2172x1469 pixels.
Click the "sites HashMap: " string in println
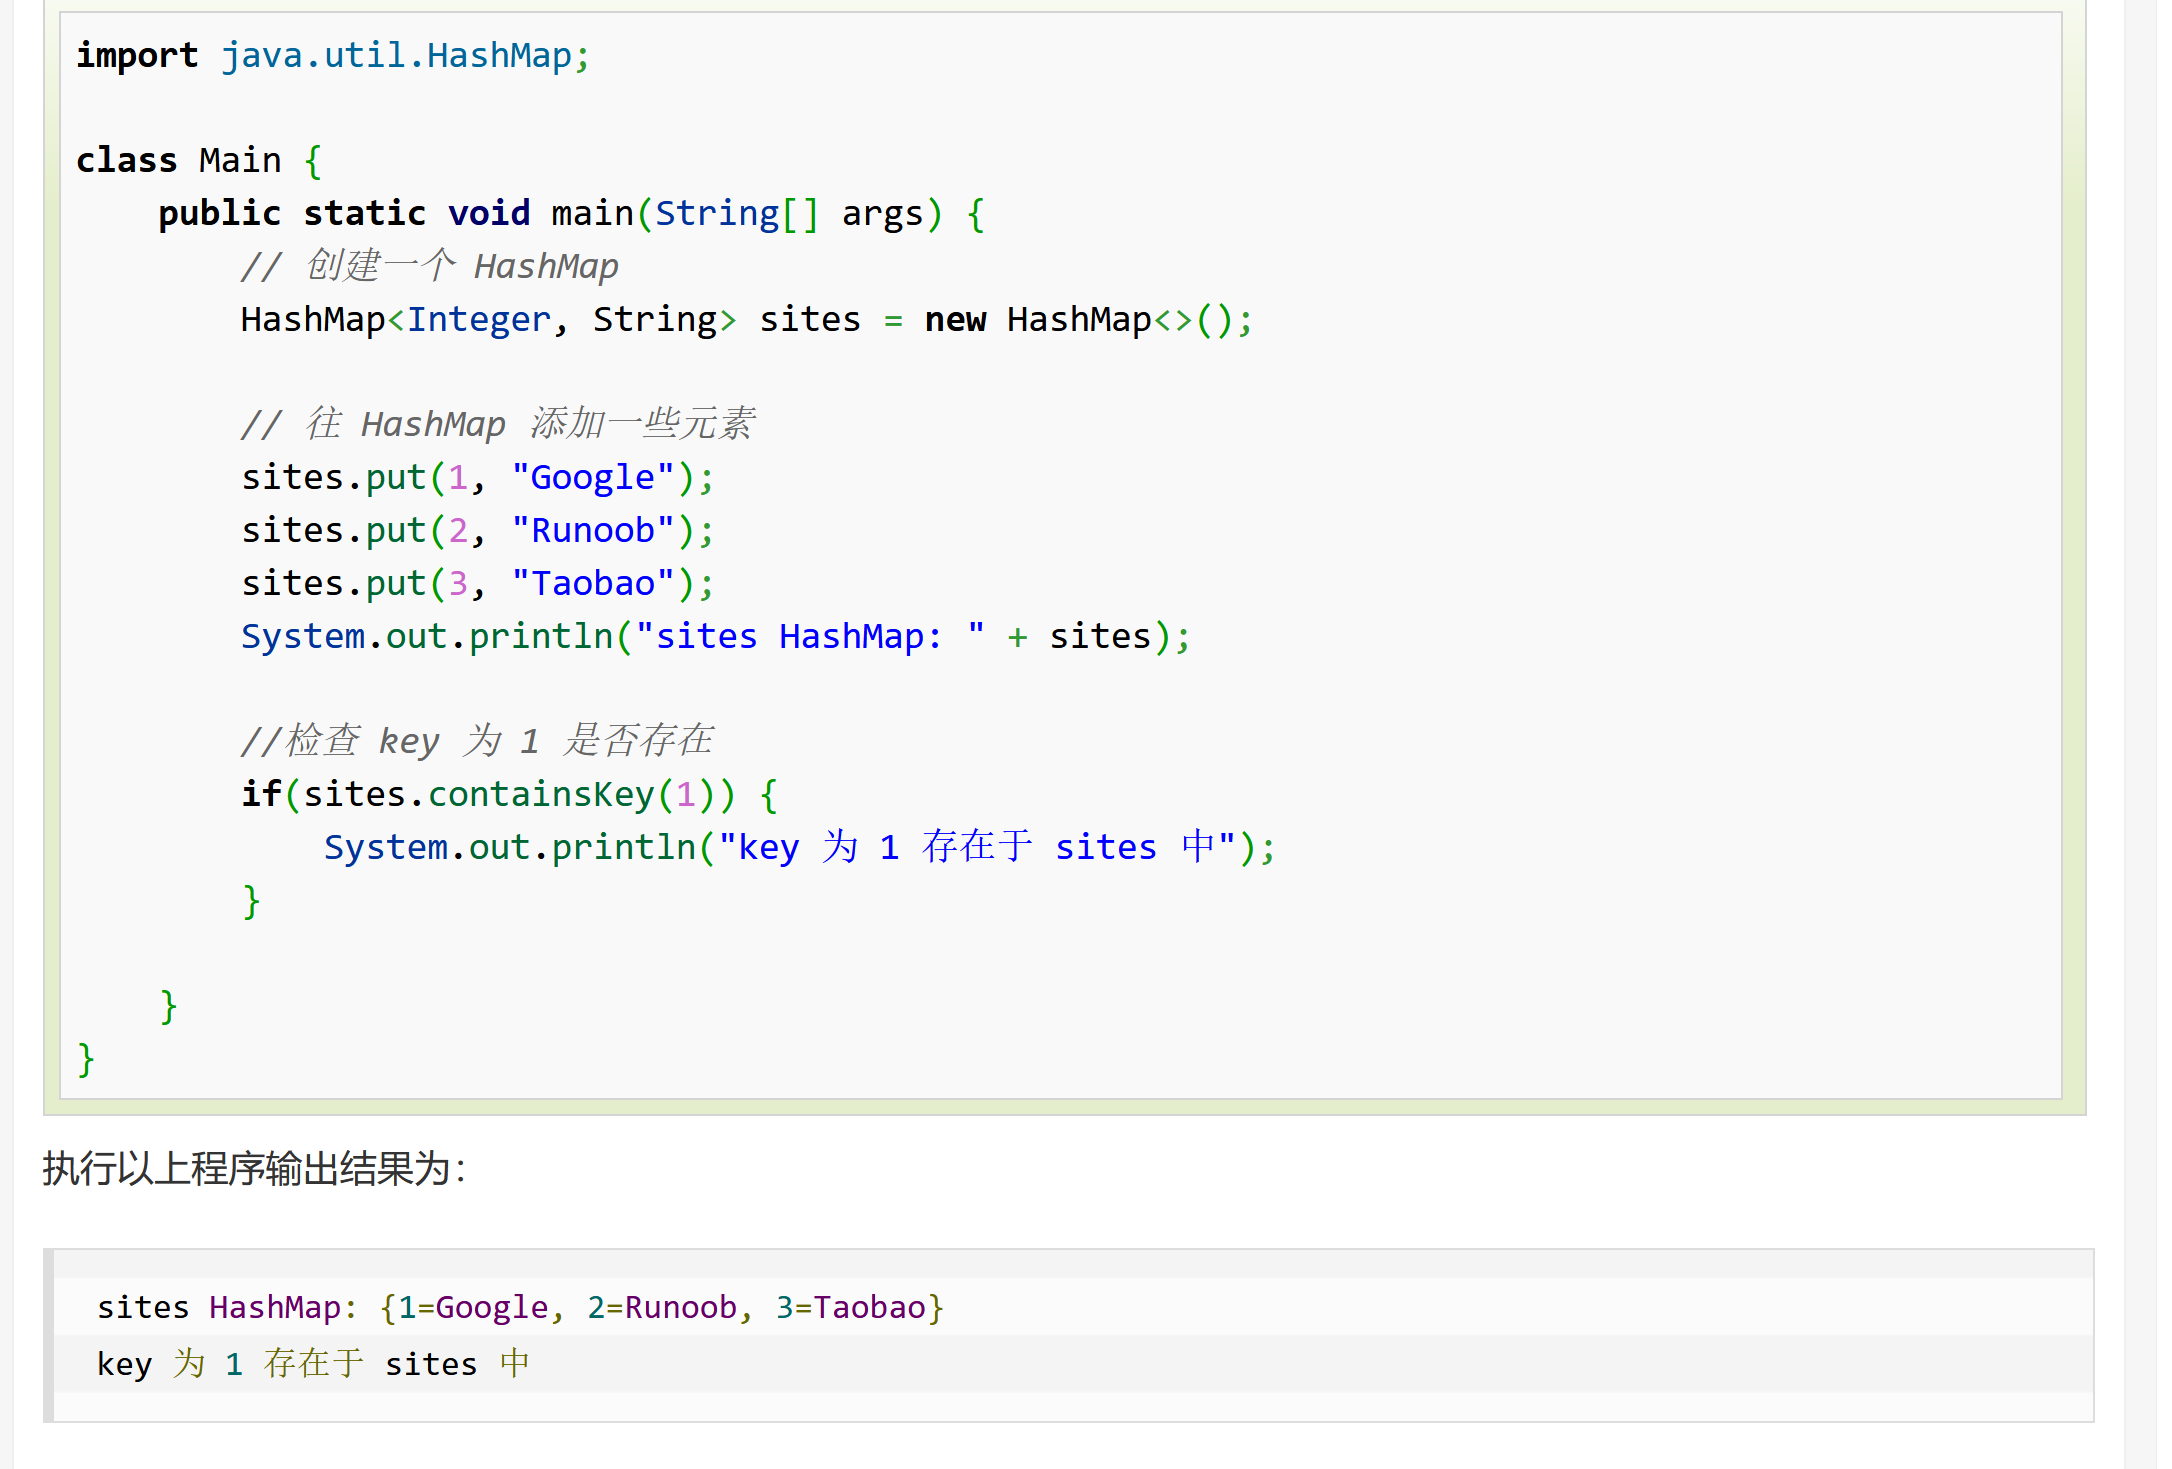810,636
